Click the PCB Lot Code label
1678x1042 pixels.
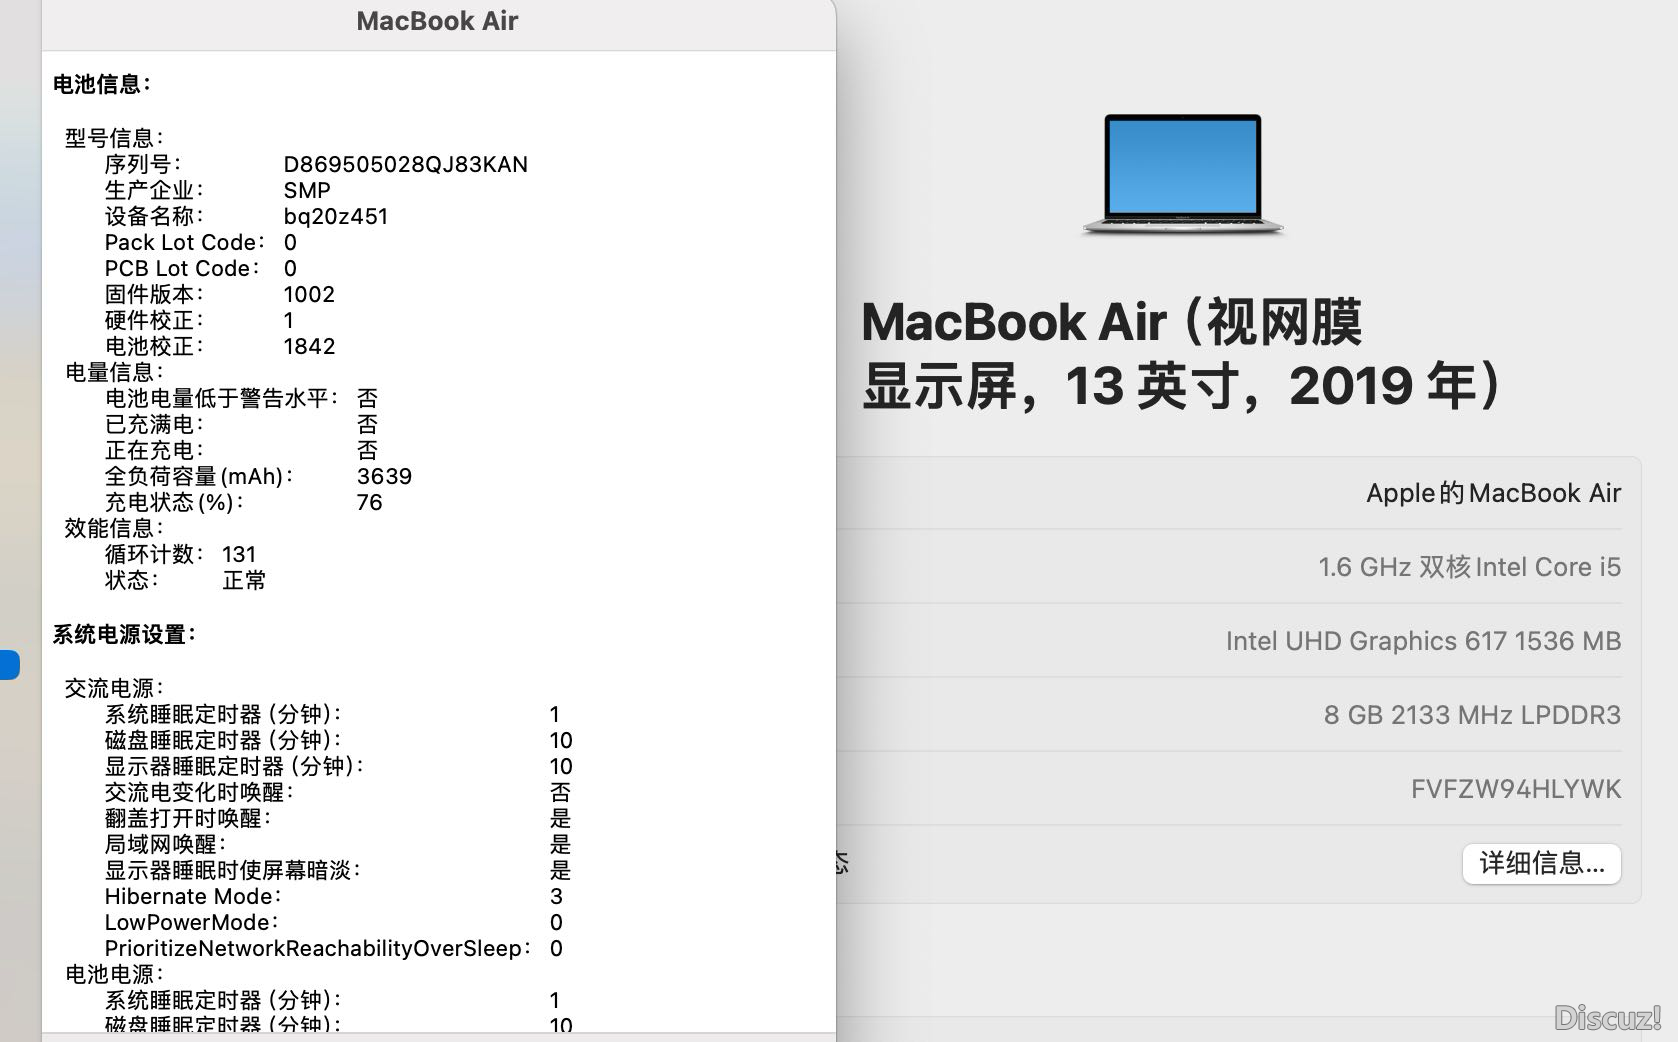[181, 268]
